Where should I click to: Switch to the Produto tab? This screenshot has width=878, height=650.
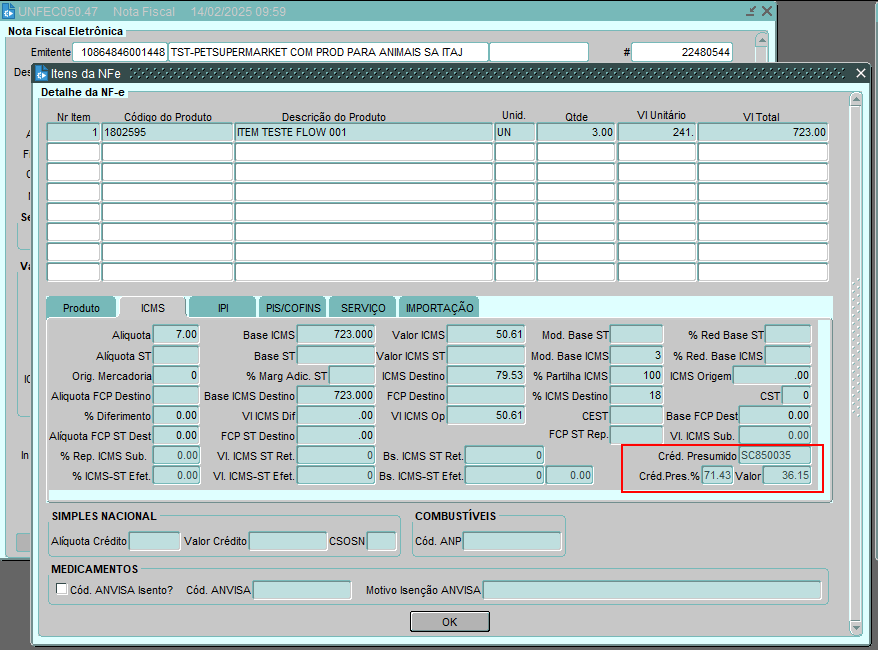(x=81, y=308)
